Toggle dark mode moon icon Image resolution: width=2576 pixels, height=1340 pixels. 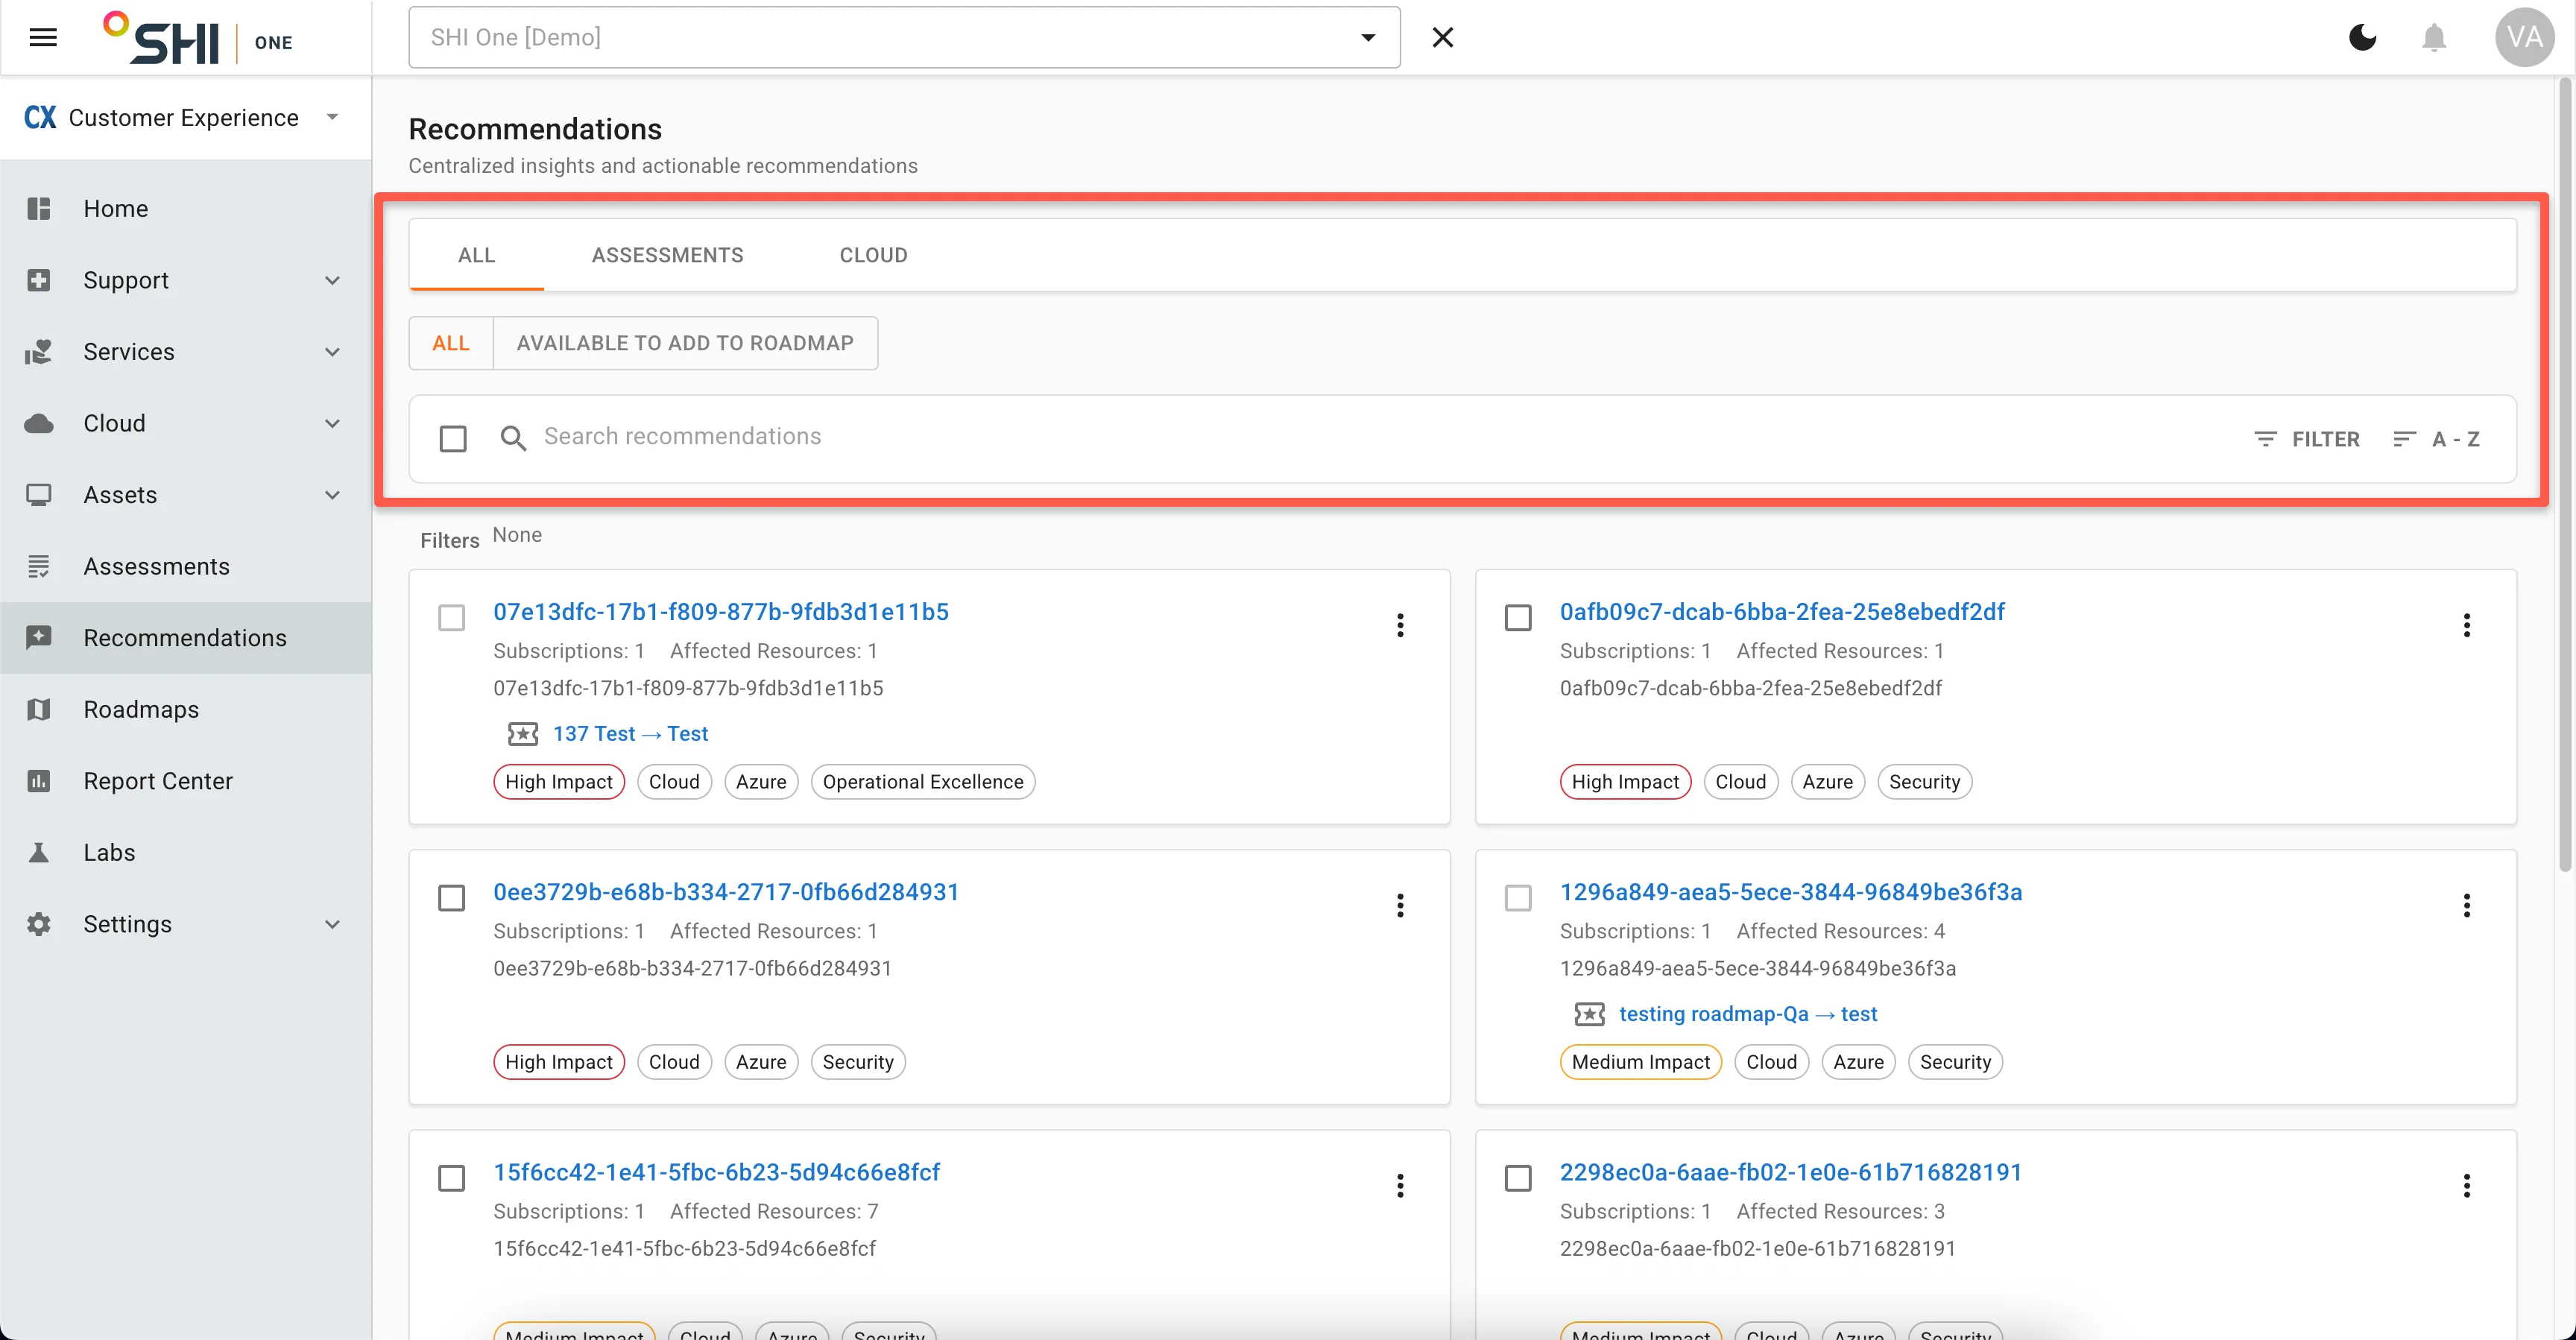[x=2362, y=38]
